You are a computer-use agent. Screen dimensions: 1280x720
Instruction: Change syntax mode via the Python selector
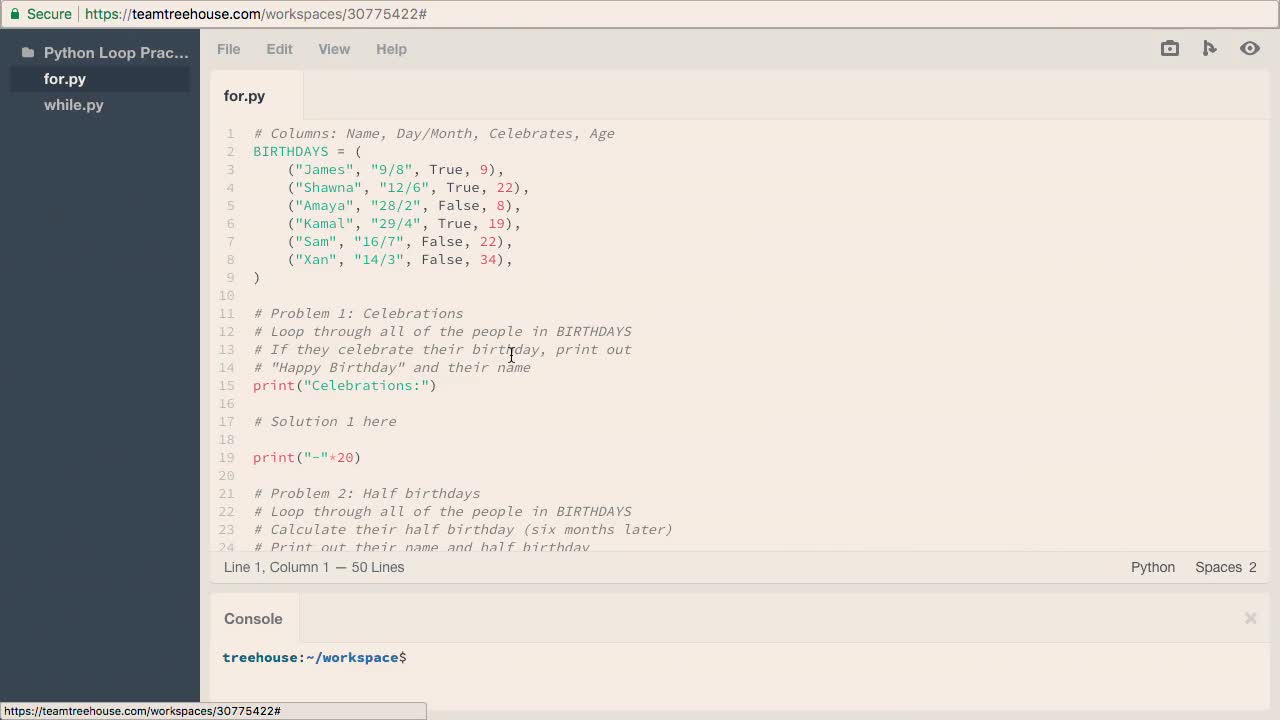[x=1152, y=567]
